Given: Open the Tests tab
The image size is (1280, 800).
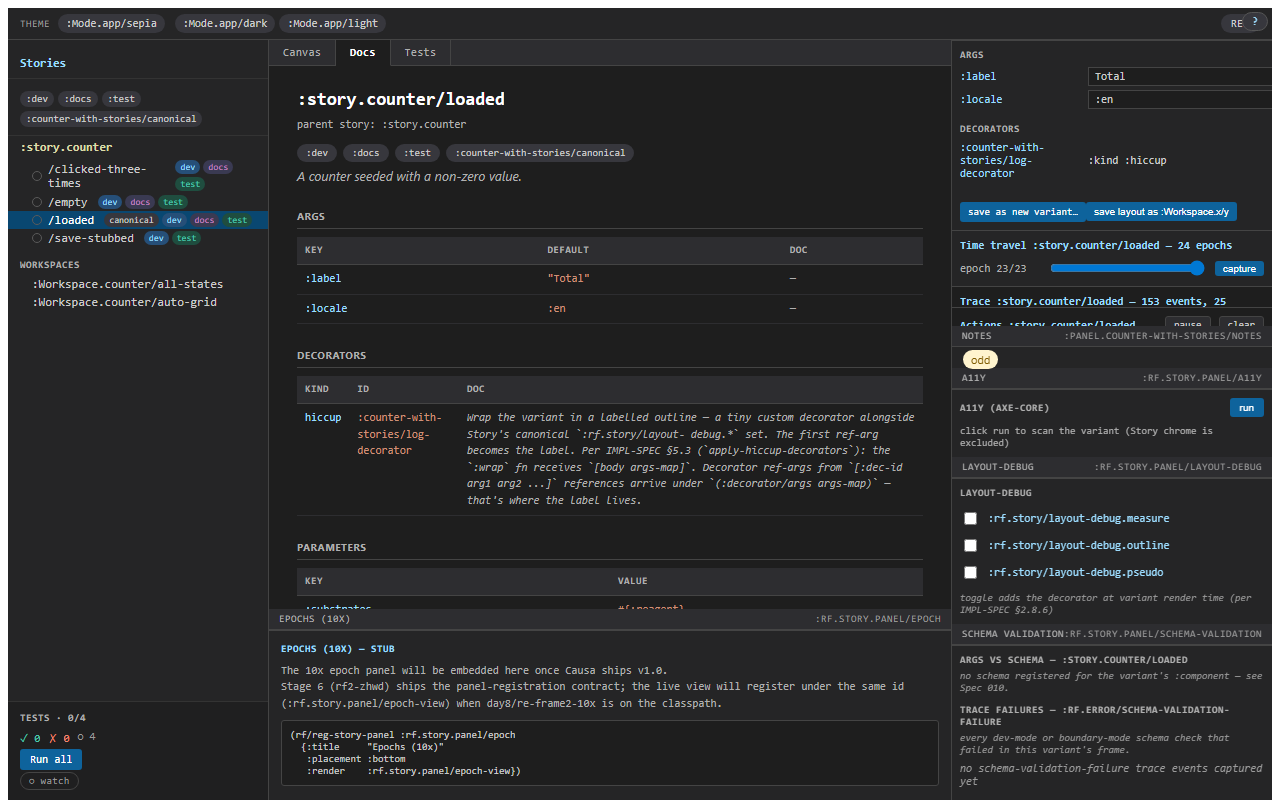Looking at the screenshot, I should point(420,52).
